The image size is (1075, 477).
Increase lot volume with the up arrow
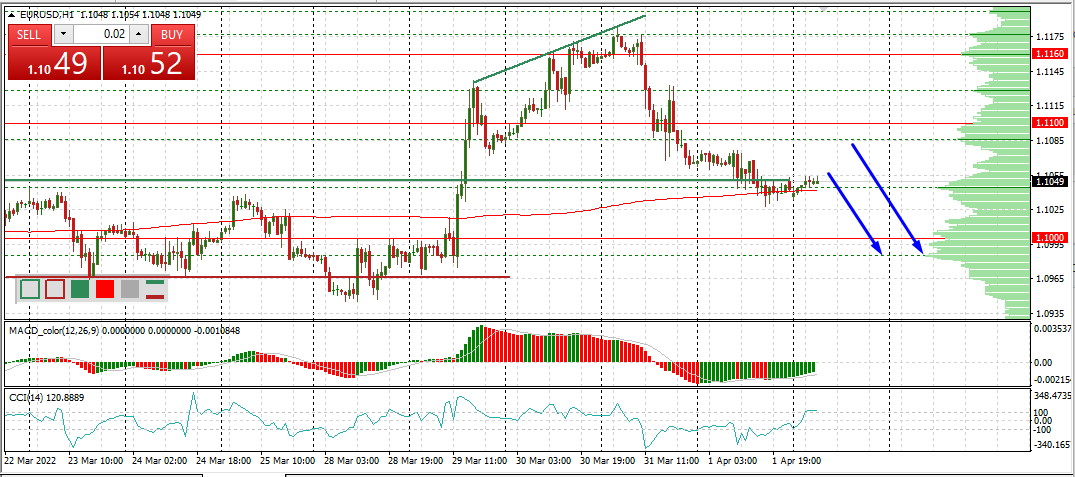click(139, 34)
